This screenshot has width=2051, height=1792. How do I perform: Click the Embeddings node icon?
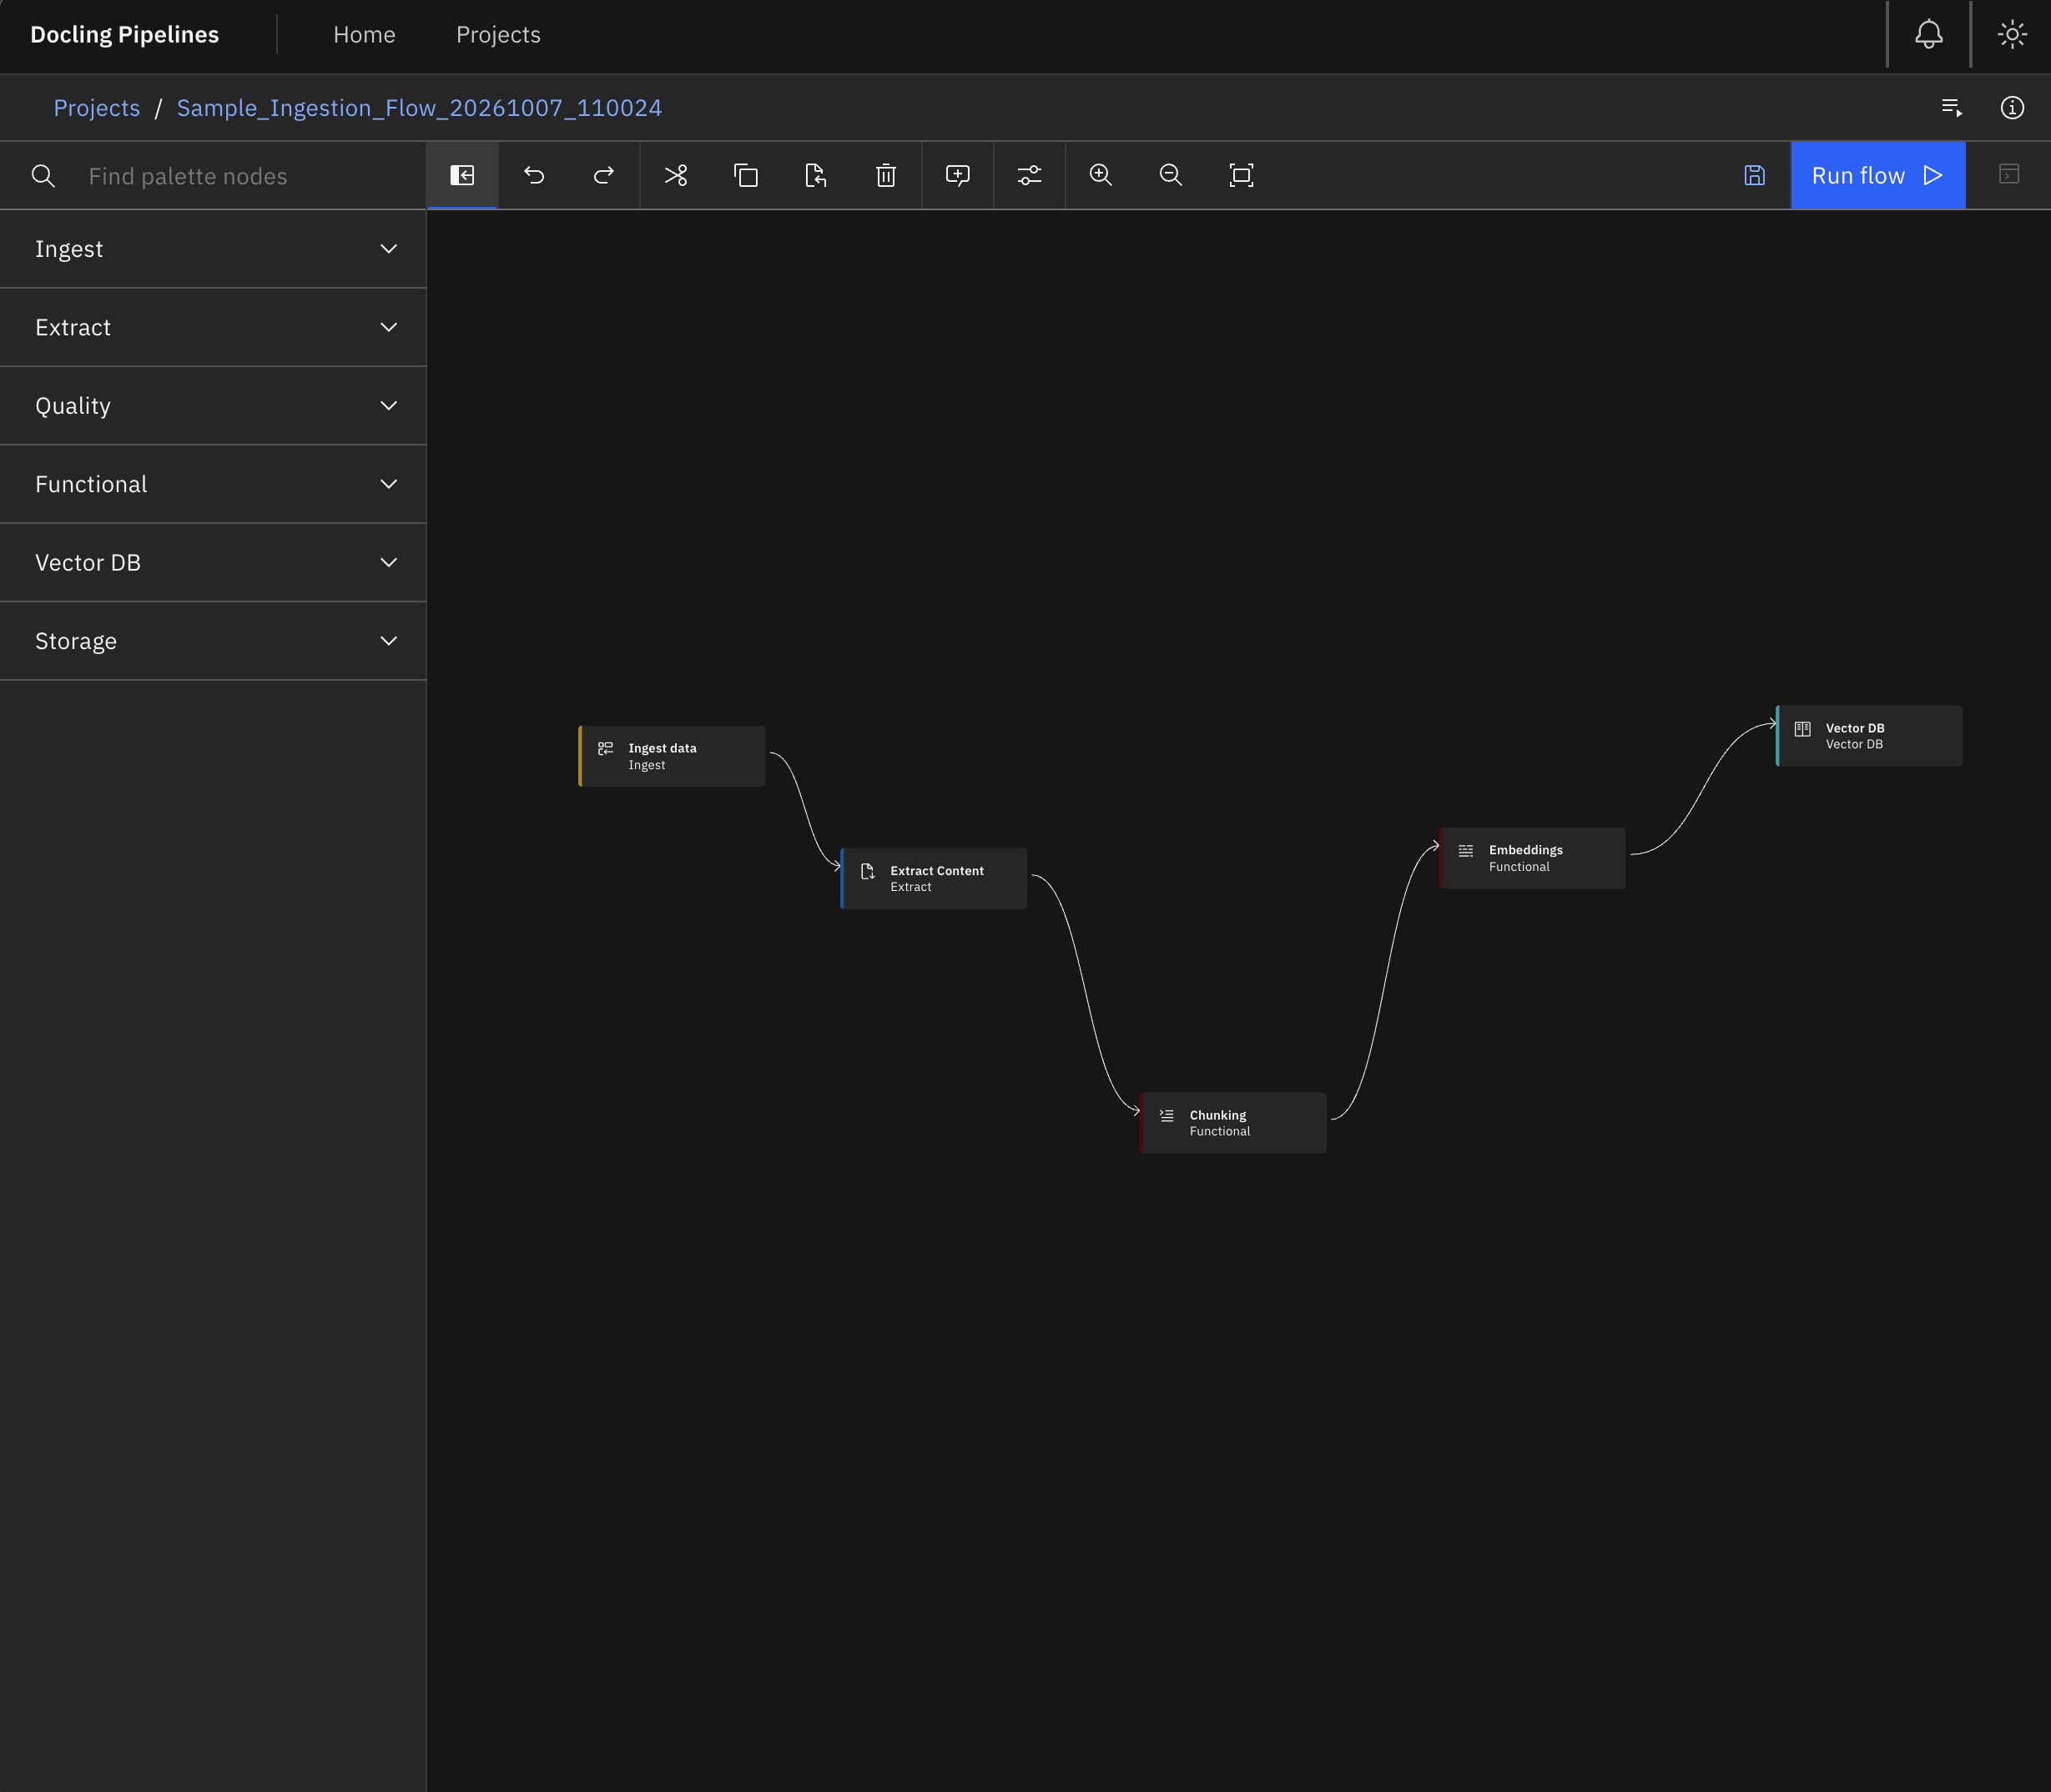1466,851
